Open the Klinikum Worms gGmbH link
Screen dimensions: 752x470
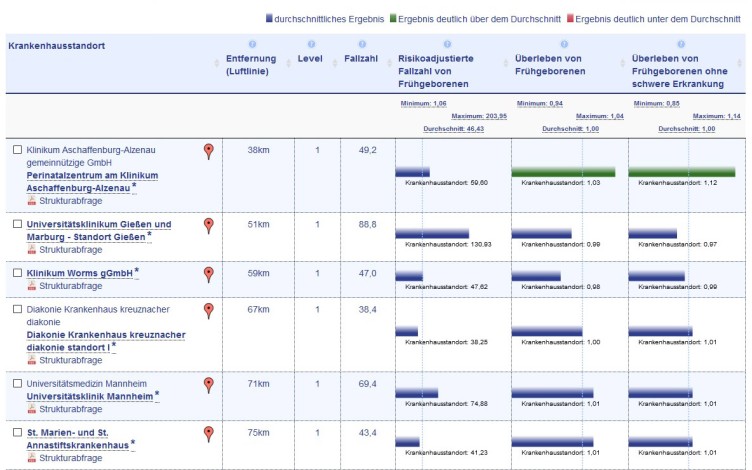point(80,273)
